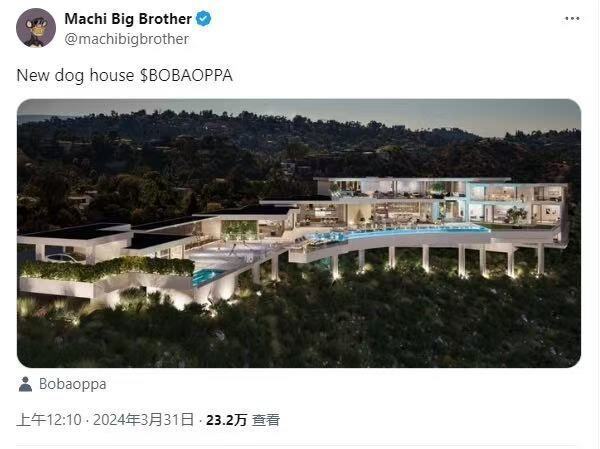Click the white car parked in the photo
This screenshot has height=449, width=600.
[x=65, y=258]
